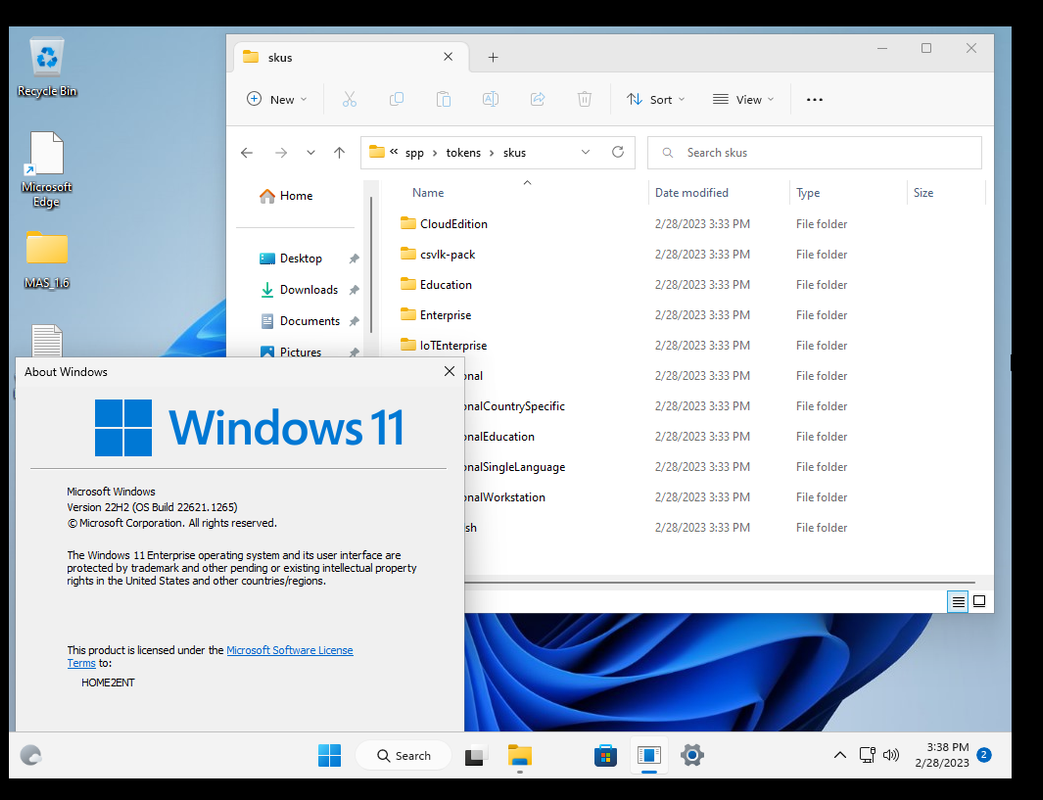Select the CloudEdition folder
Screen dimensions: 1043x800
[444, 224]
